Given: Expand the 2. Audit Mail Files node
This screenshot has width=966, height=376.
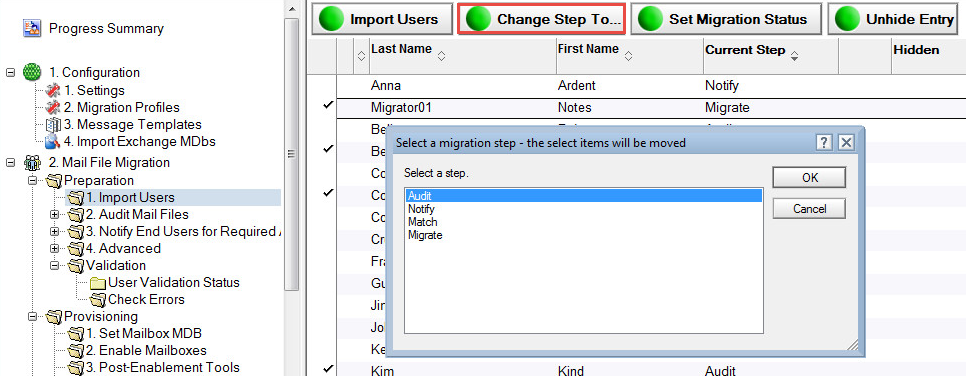Looking at the screenshot, I should click(55, 215).
